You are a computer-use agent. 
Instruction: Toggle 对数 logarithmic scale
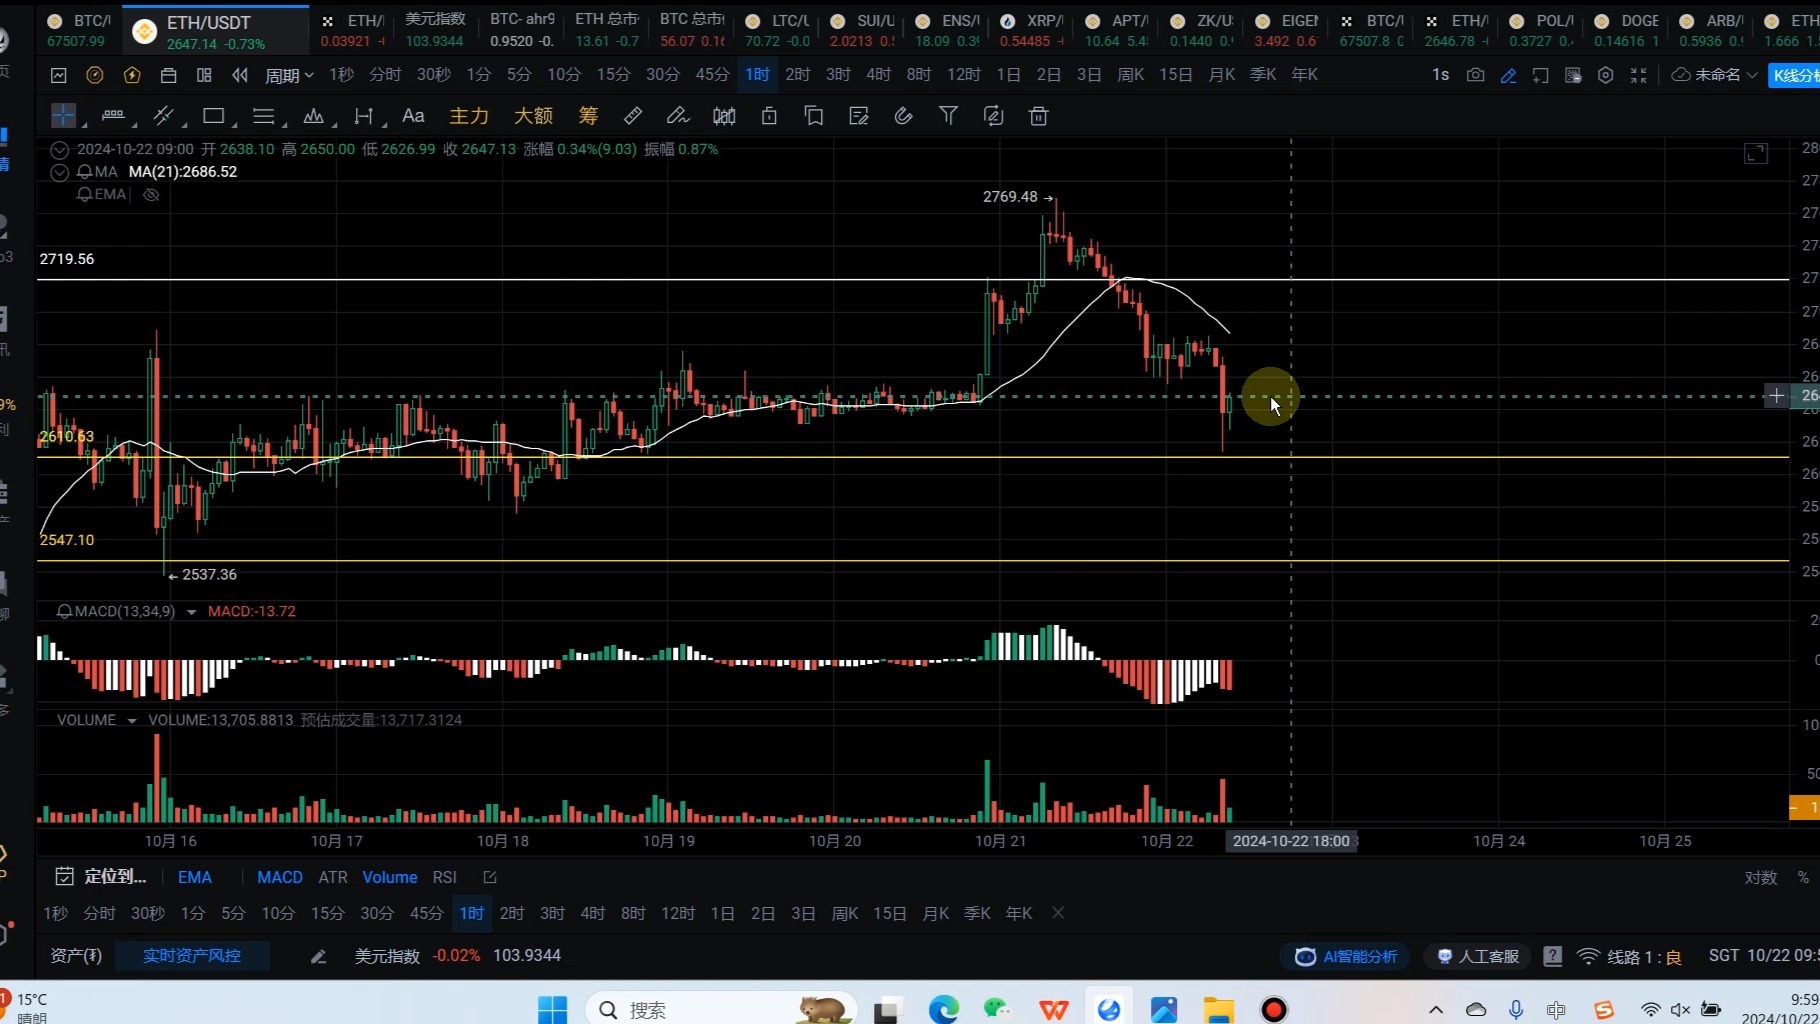(x=1761, y=877)
